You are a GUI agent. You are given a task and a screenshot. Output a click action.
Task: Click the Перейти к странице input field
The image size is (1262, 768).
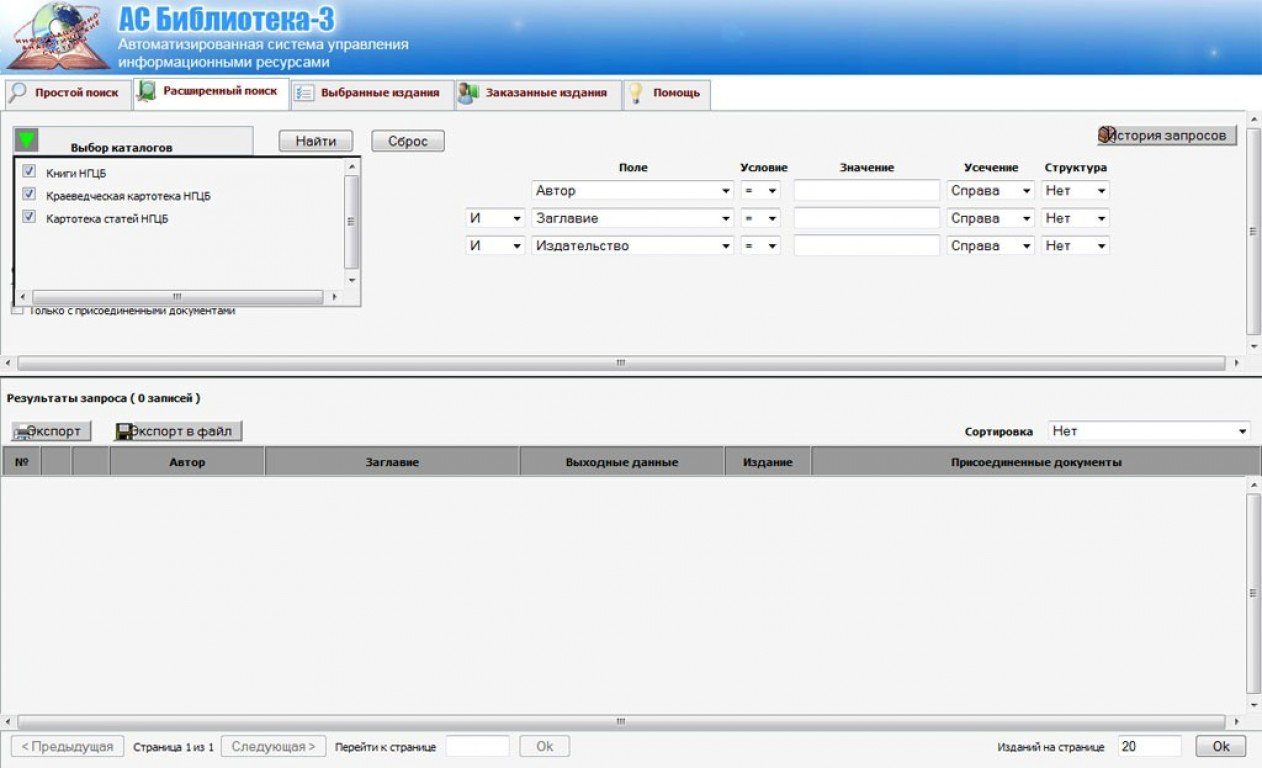pyautogui.click(x=477, y=747)
